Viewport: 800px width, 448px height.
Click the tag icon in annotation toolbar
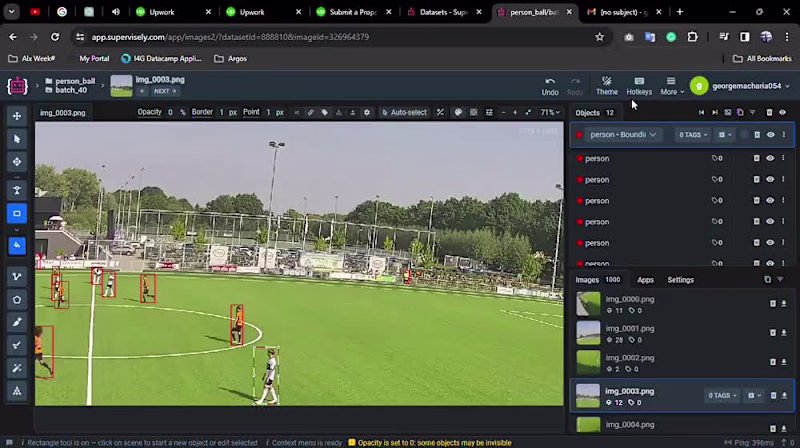(324, 112)
